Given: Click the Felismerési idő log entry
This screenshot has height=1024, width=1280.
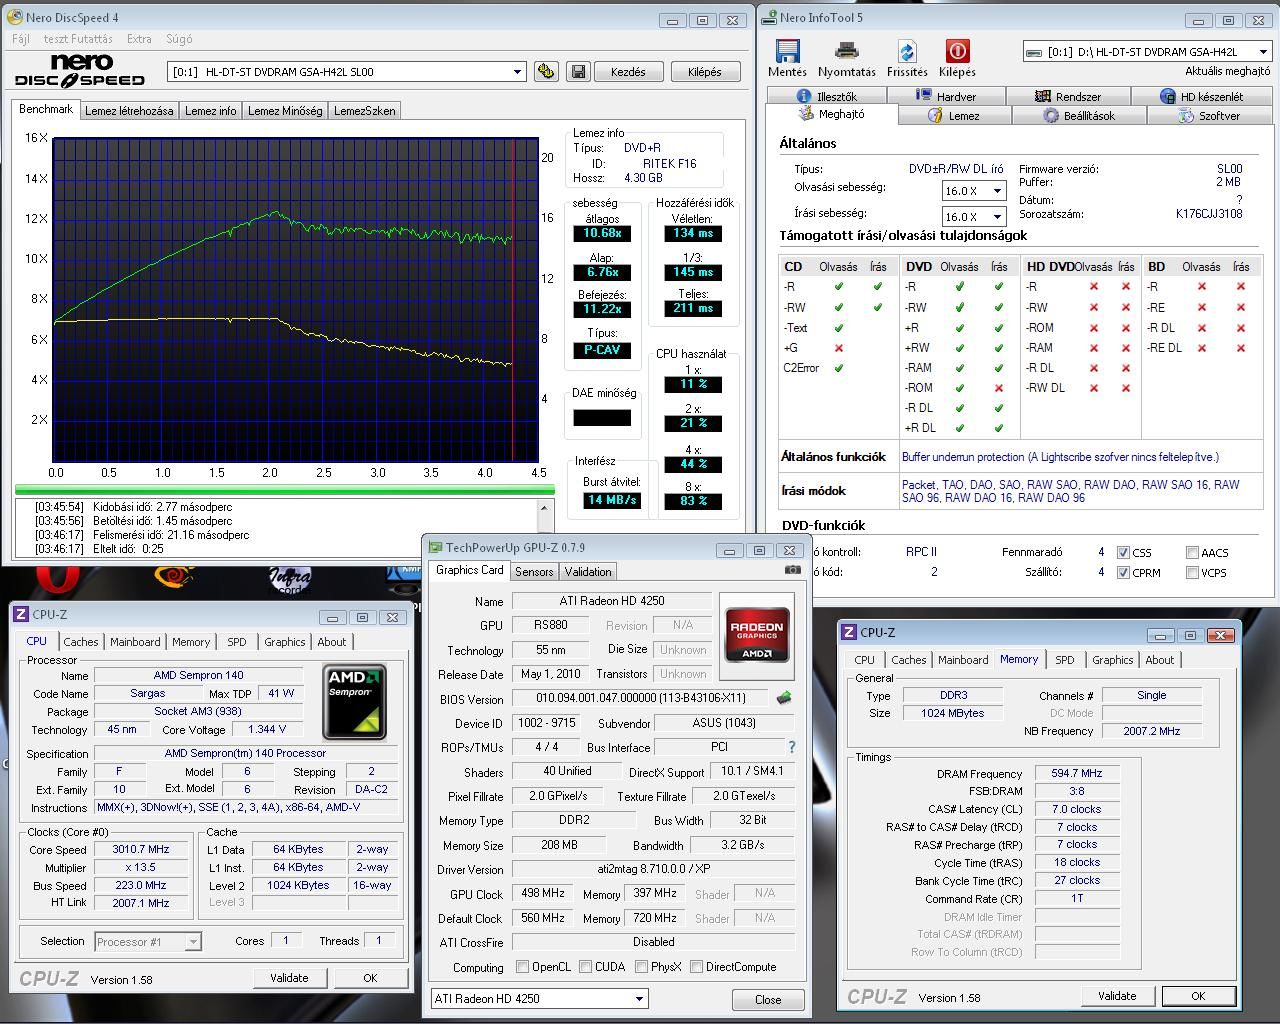Looking at the screenshot, I should click(141, 535).
